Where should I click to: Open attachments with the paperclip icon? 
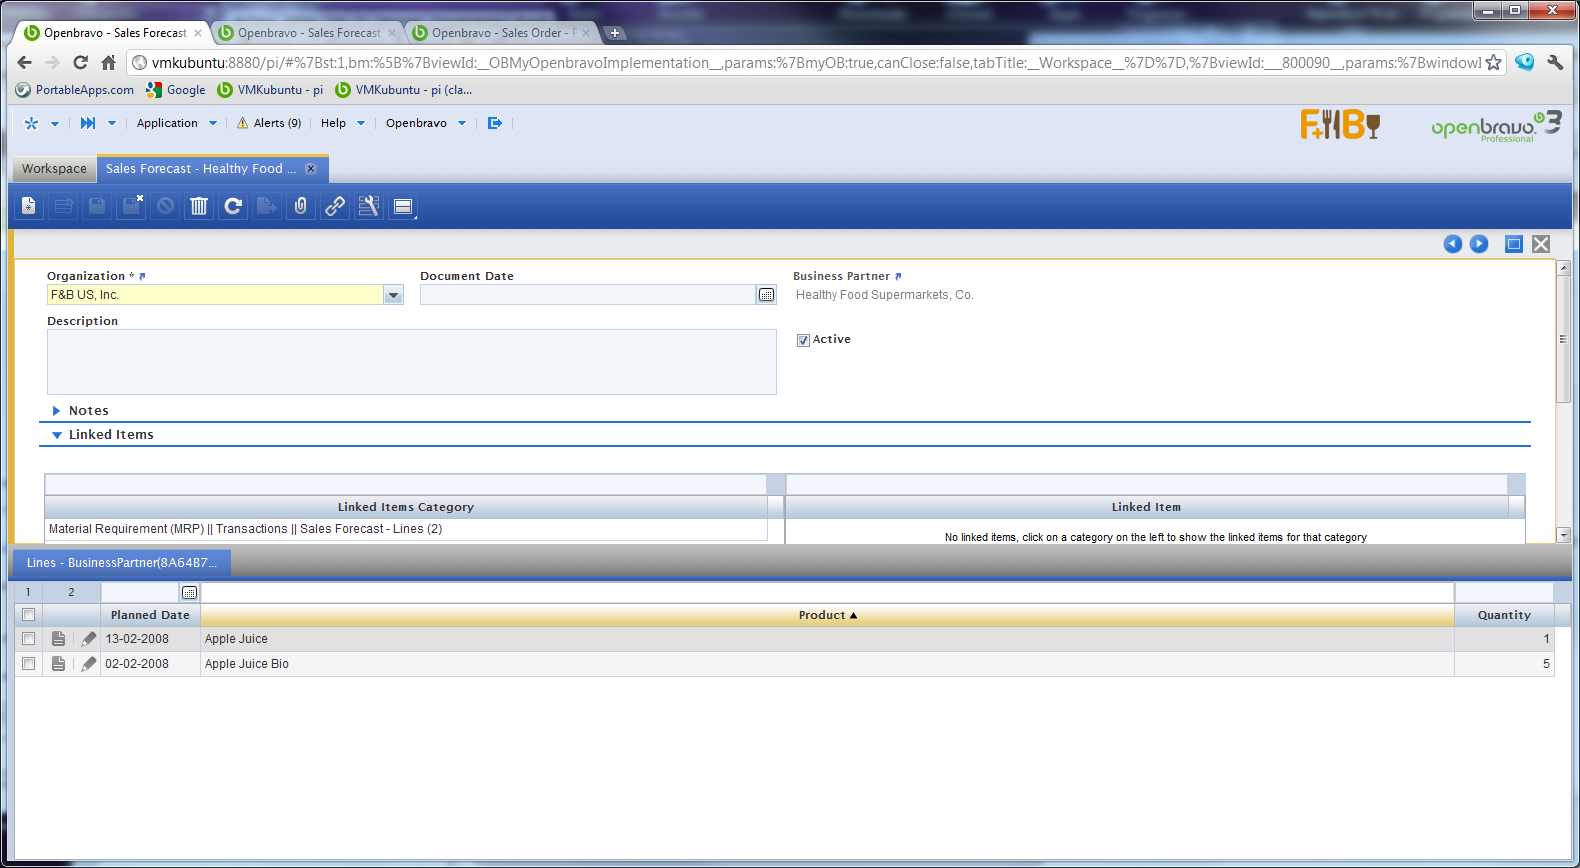(x=301, y=206)
